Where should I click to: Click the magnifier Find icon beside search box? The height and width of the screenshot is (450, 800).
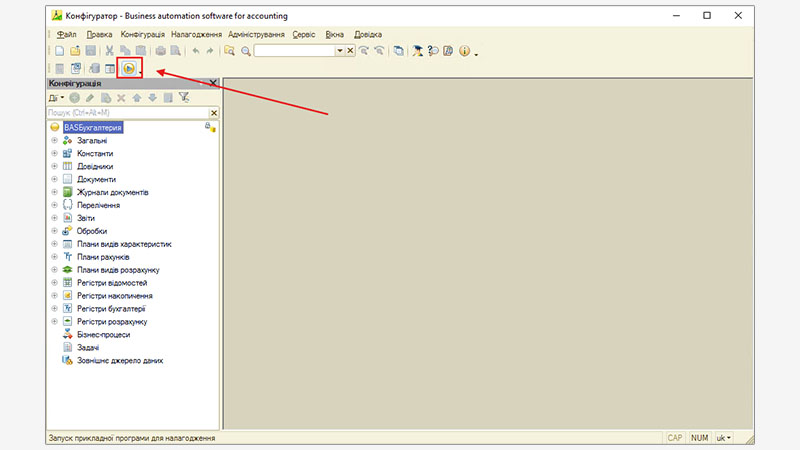click(x=245, y=50)
